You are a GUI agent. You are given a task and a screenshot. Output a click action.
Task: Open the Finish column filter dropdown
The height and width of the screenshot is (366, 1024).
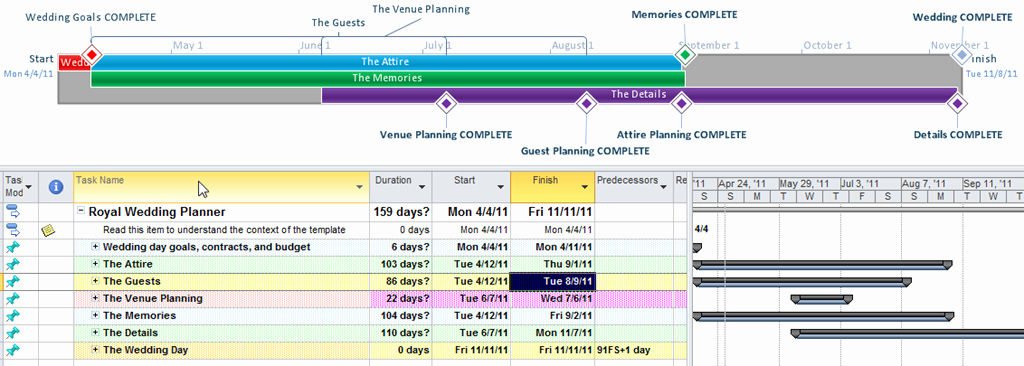click(585, 187)
